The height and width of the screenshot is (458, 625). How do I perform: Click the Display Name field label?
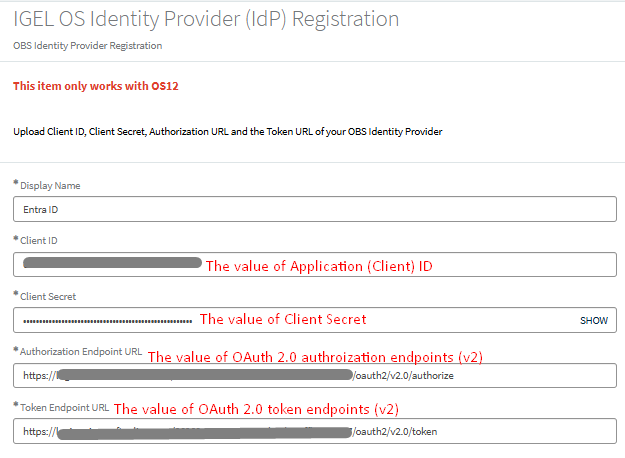coord(50,186)
